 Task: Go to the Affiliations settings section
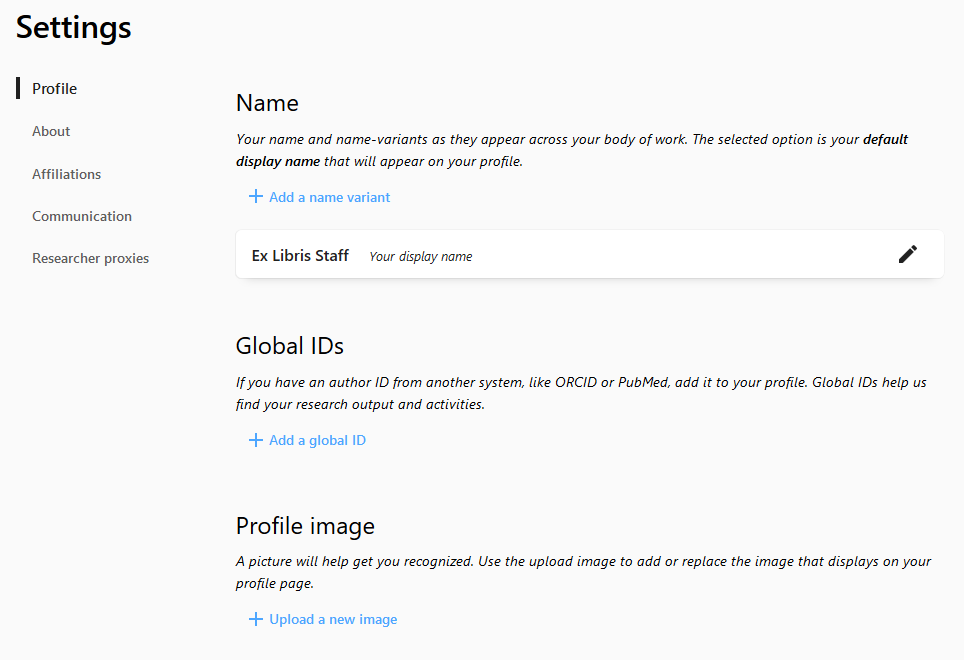point(66,174)
